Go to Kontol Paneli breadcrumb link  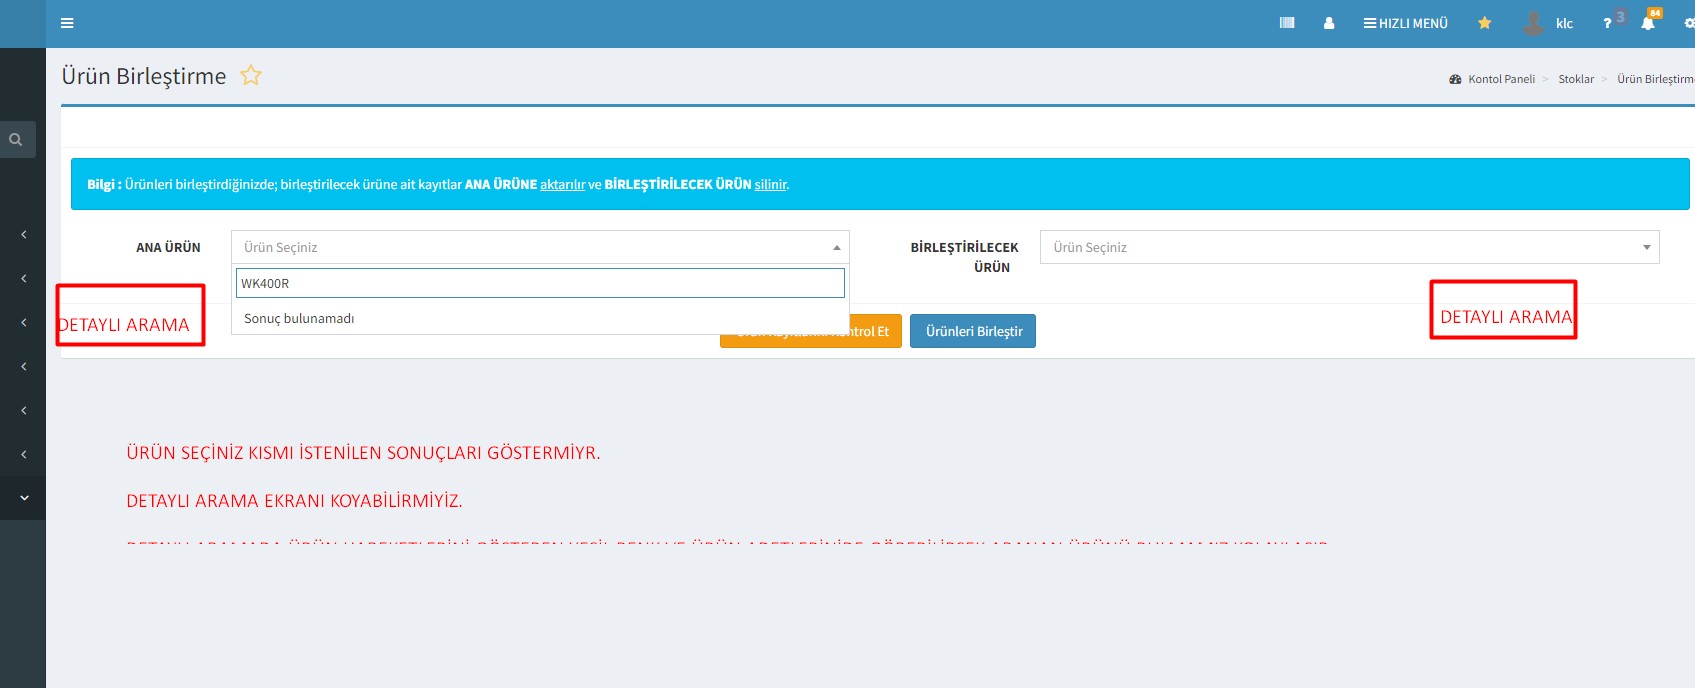[x=1500, y=79]
